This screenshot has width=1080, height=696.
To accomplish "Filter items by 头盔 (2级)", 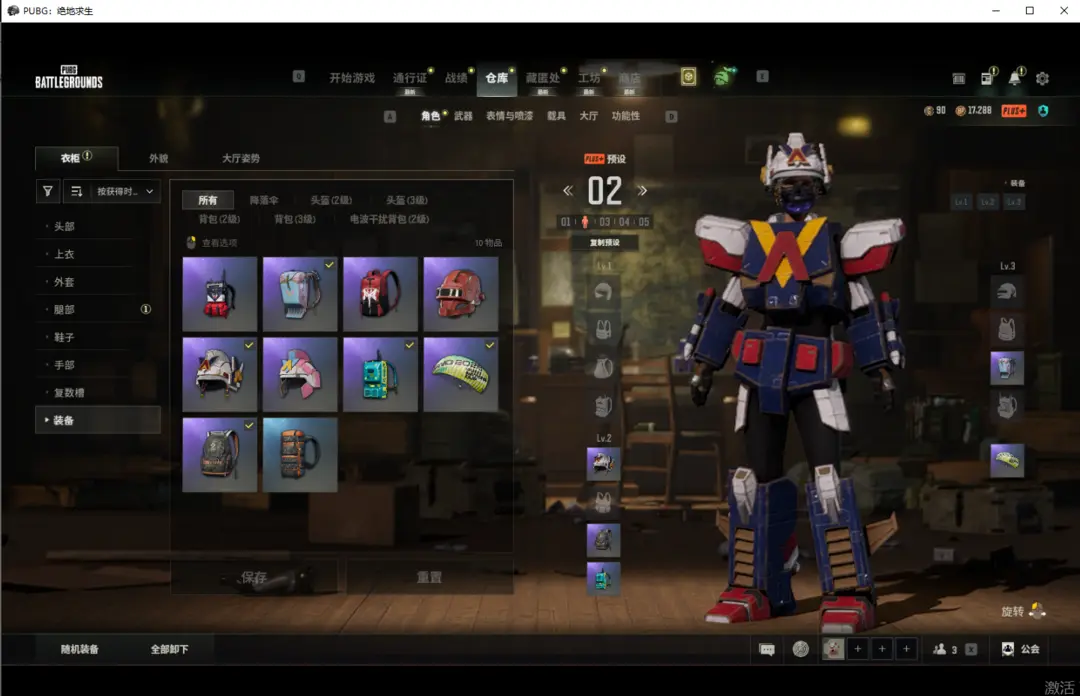I will (x=331, y=200).
